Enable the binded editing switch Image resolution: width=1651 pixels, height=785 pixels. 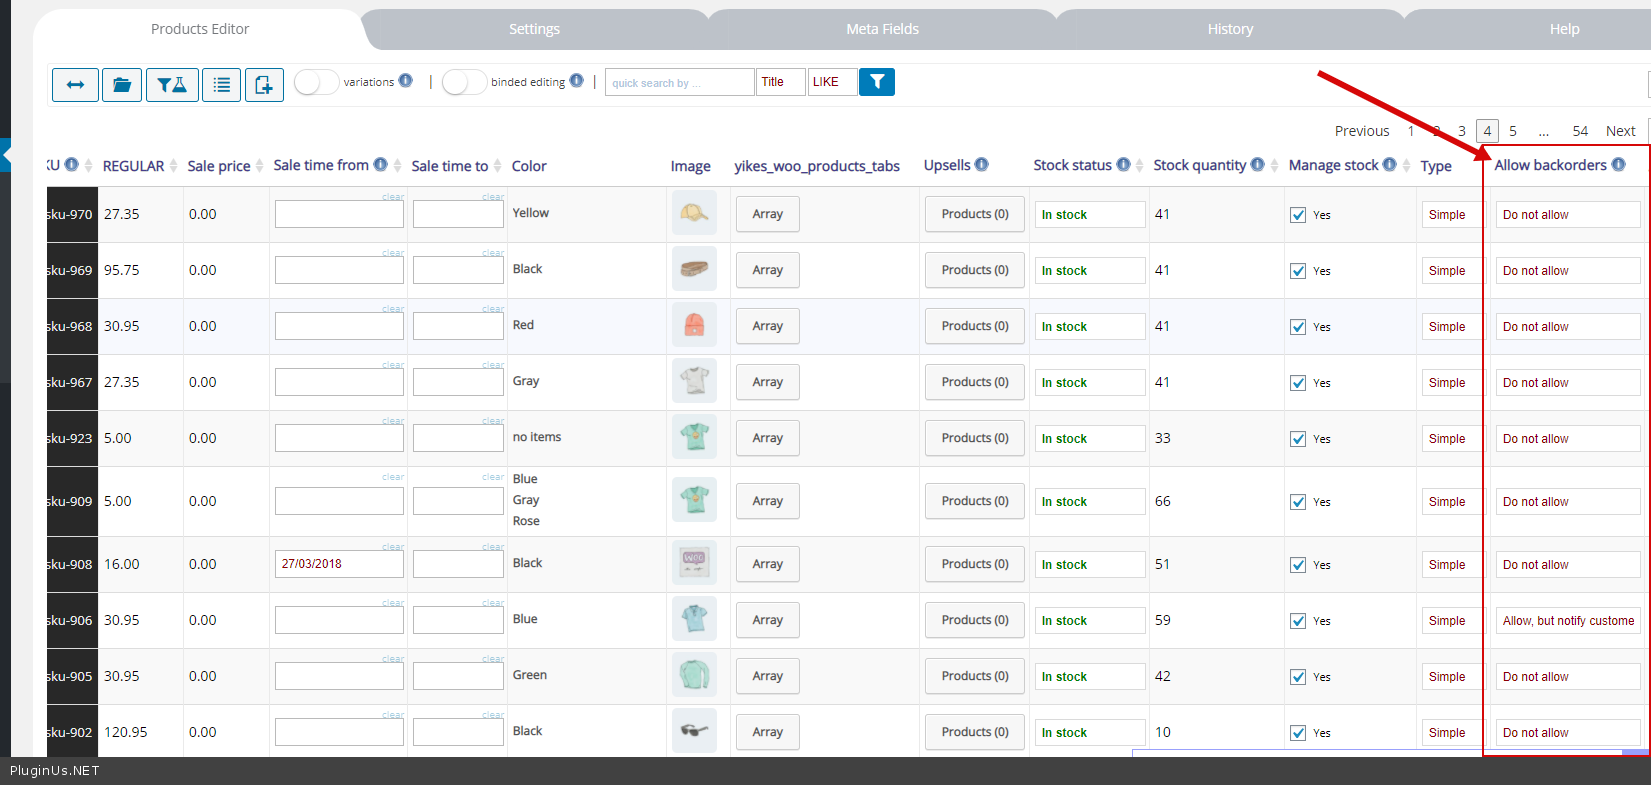pyautogui.click(x=464, y=82)
